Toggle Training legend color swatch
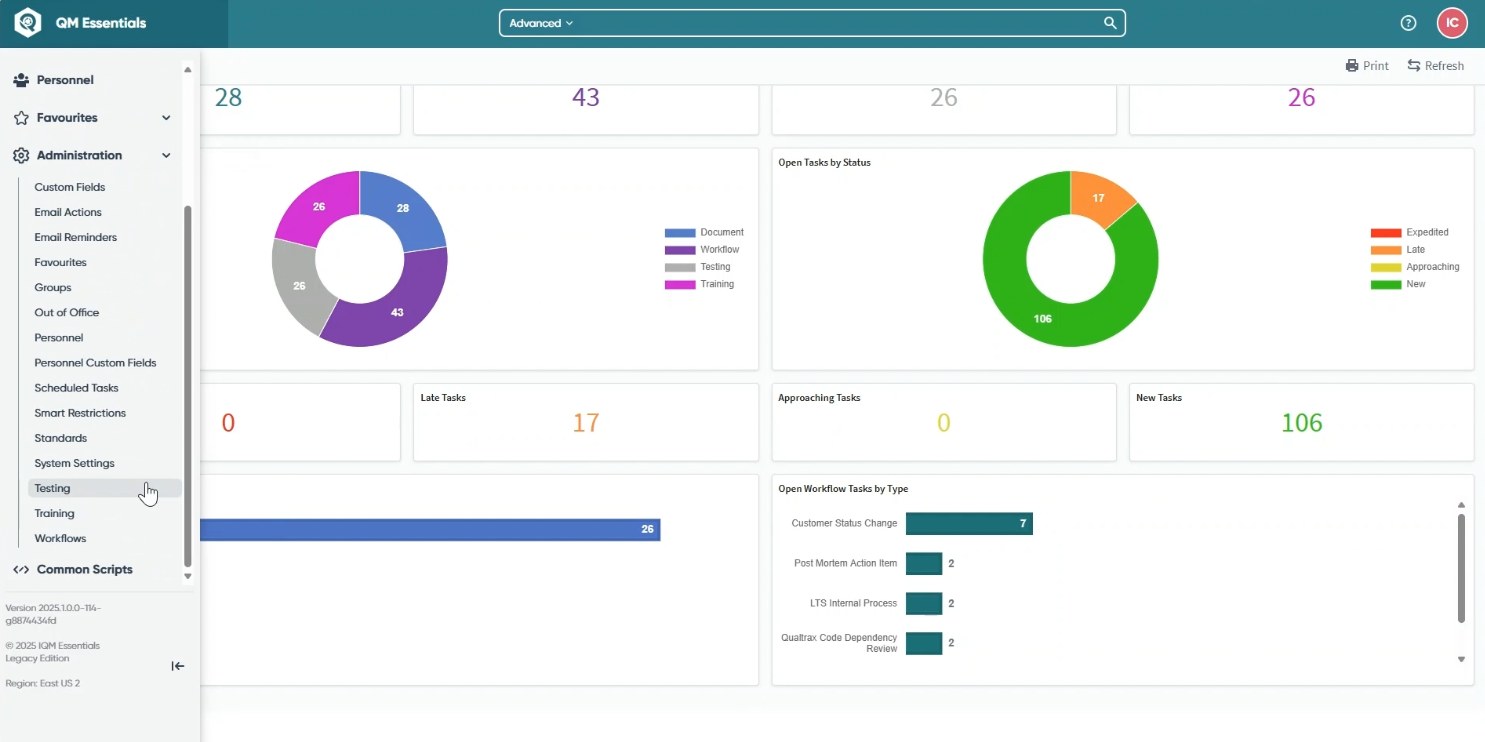The image size is (1485, 742). click(x=679, y=285)
